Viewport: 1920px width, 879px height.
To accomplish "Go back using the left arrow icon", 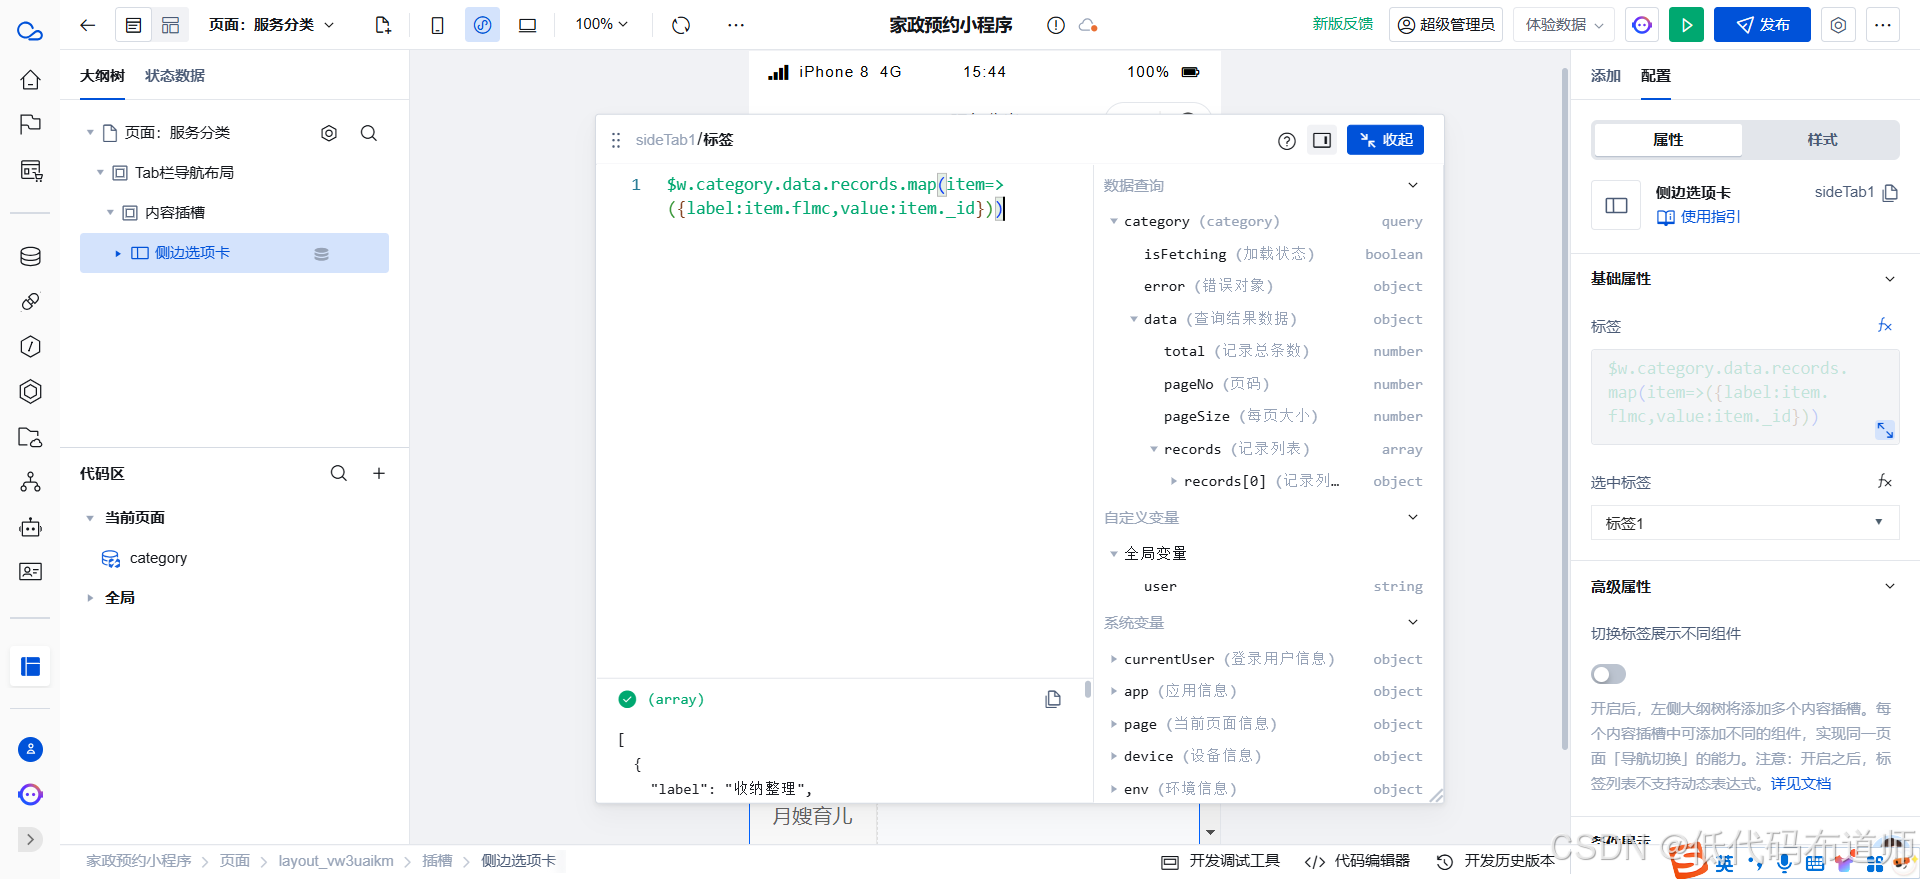I will pyautogui.click(x=88, y=25).
